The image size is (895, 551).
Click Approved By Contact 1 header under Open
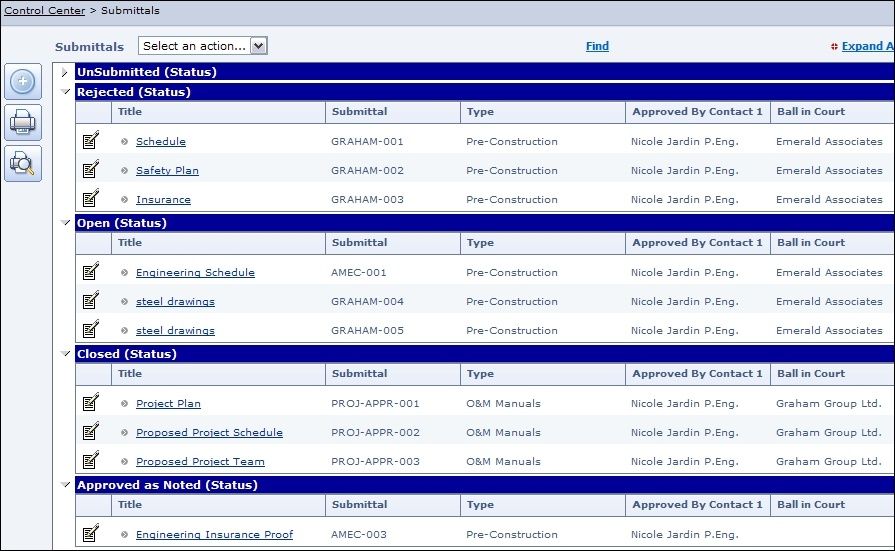(698, 243)
